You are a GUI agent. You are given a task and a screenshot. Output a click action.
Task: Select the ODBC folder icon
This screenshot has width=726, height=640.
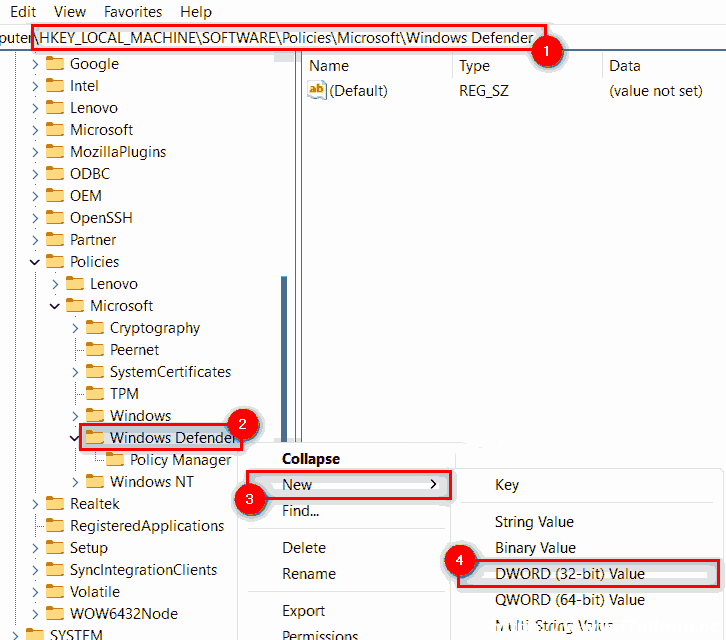pyautogui.click(x=55, y=174)
